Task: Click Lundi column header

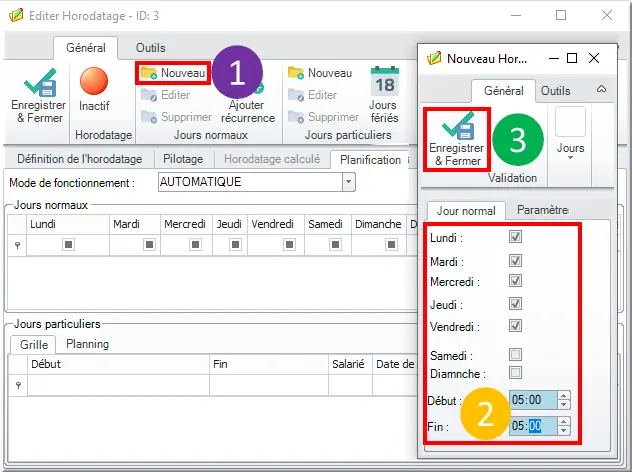Action: tap(68, 224)
